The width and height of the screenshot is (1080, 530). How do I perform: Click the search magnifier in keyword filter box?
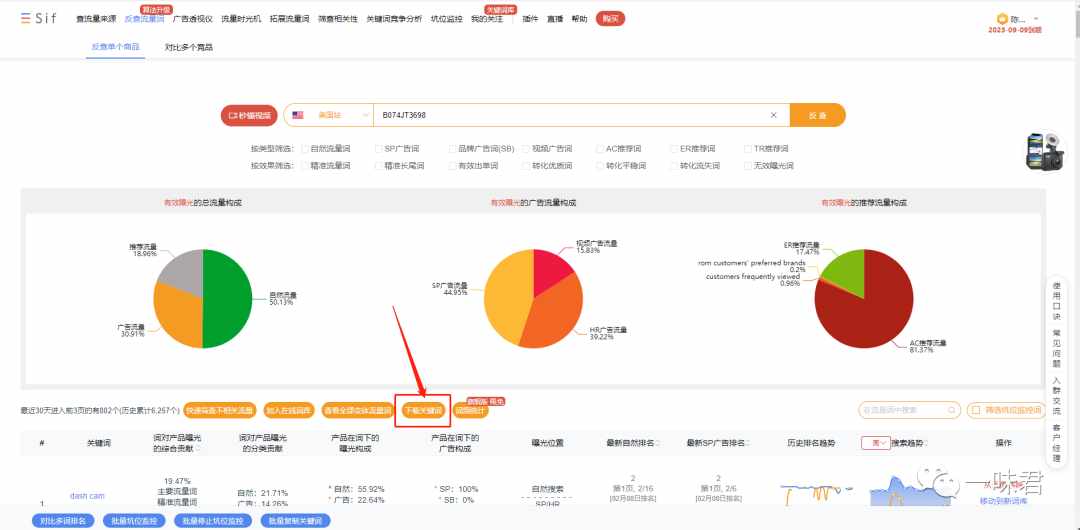click(951, 410)
